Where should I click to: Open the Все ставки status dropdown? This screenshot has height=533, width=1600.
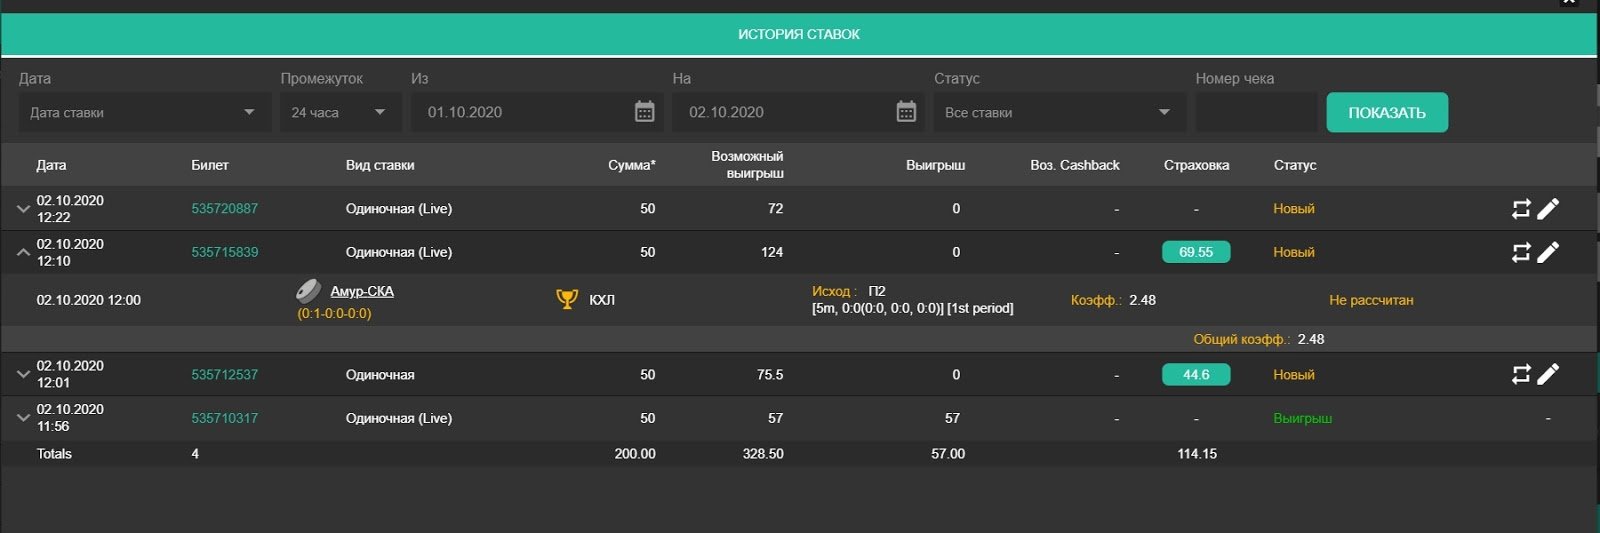tap(1059, 112)
